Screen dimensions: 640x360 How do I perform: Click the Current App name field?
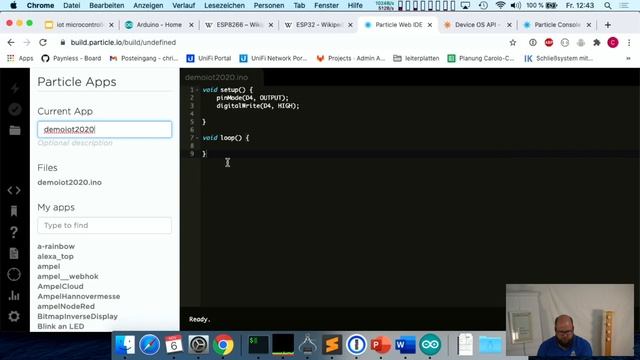click(104, 129)
